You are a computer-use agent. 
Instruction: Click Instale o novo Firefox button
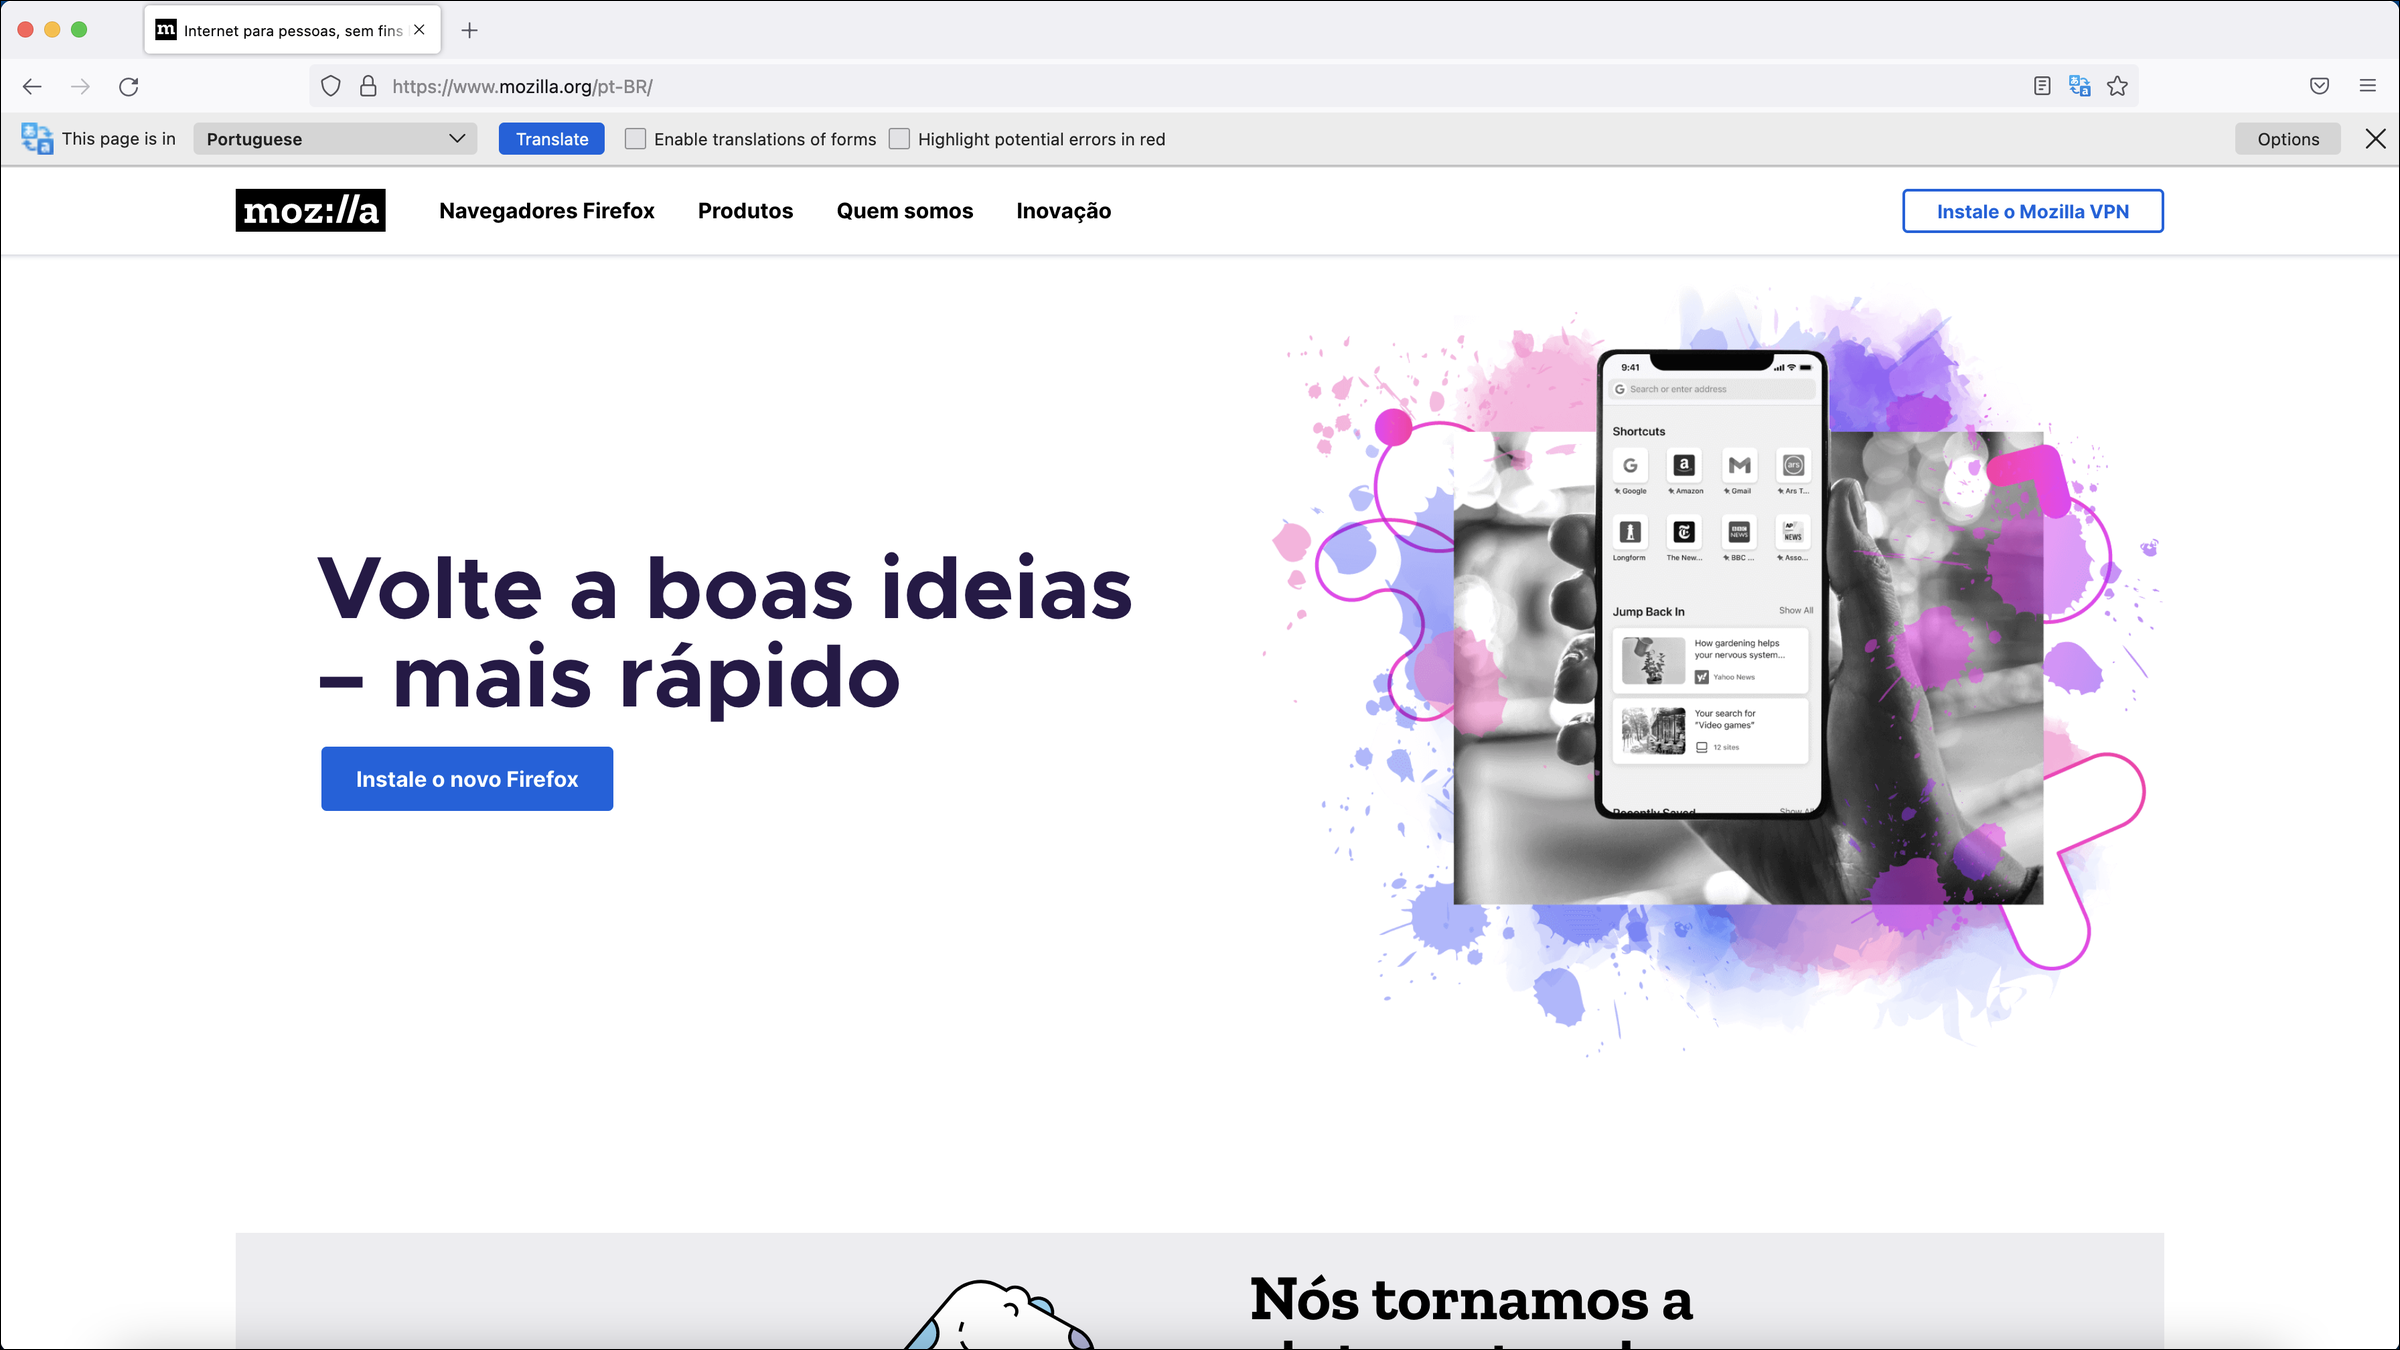click(467, 779)
